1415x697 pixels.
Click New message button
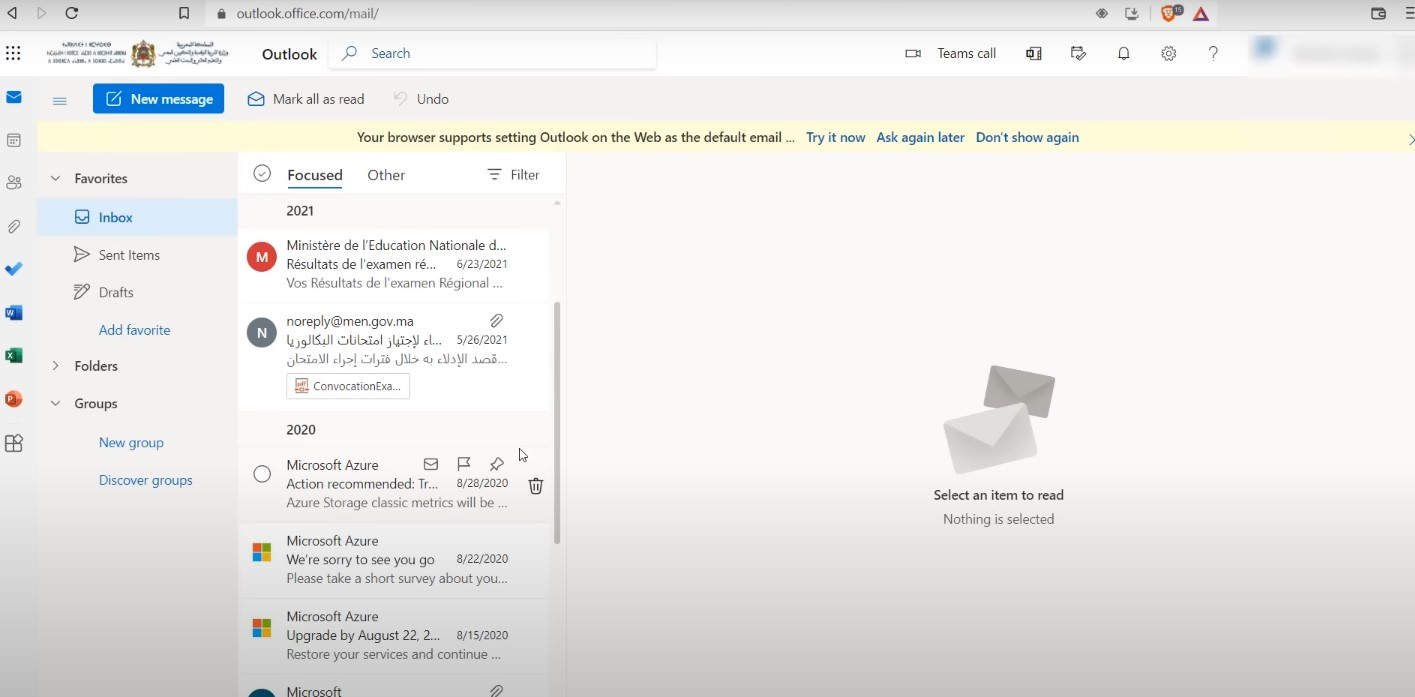coord(158,99)
